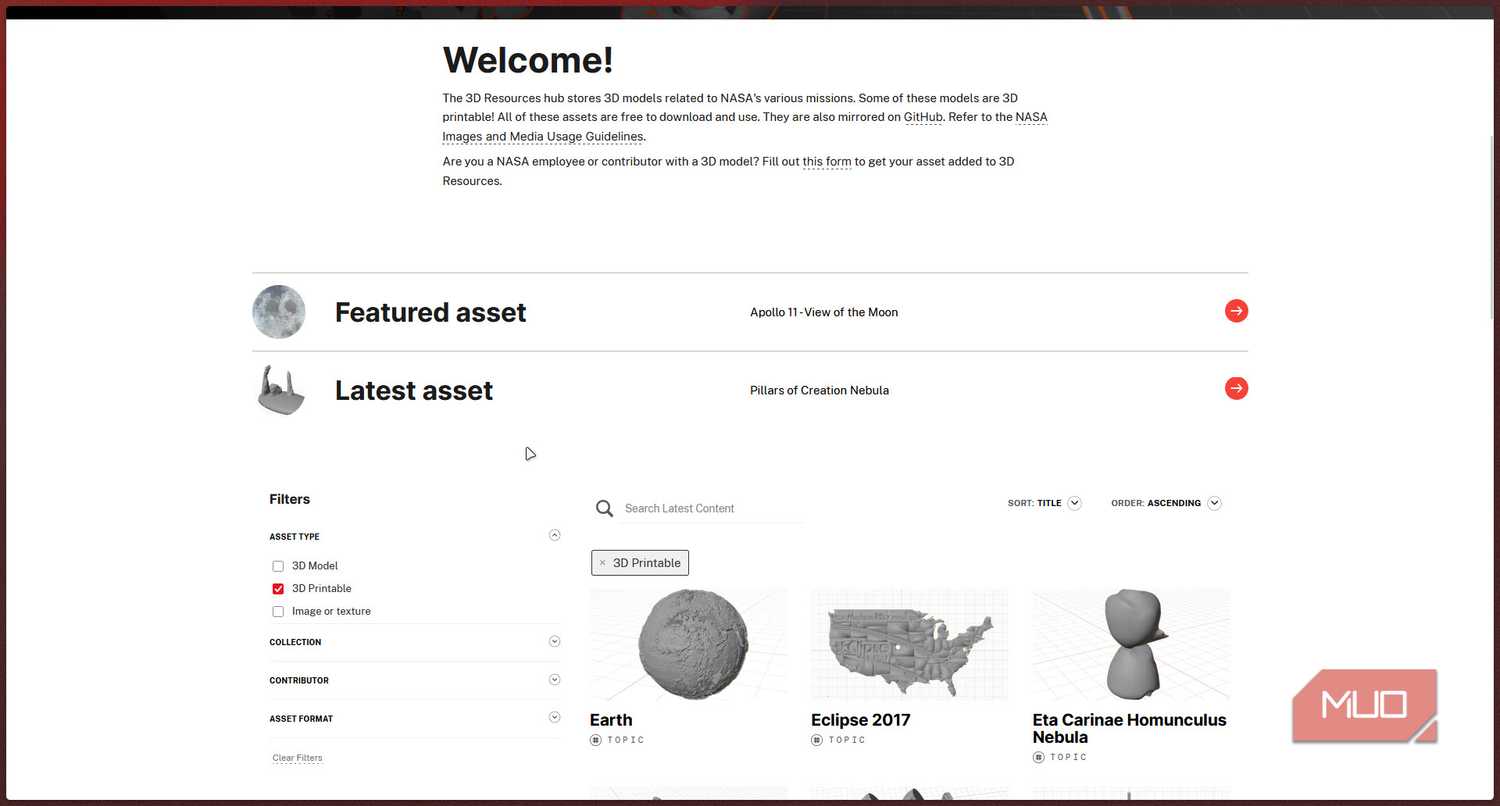Expand the Collection filter section

[555, 641]
